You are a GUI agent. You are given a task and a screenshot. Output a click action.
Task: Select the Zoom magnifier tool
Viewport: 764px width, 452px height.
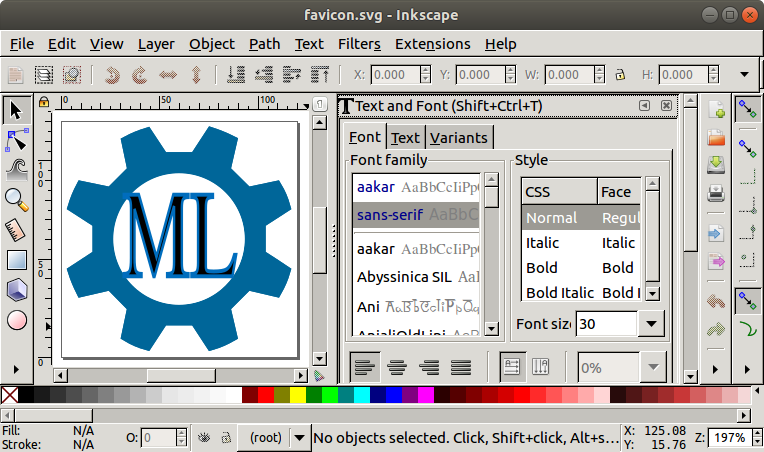coord(17,200)
